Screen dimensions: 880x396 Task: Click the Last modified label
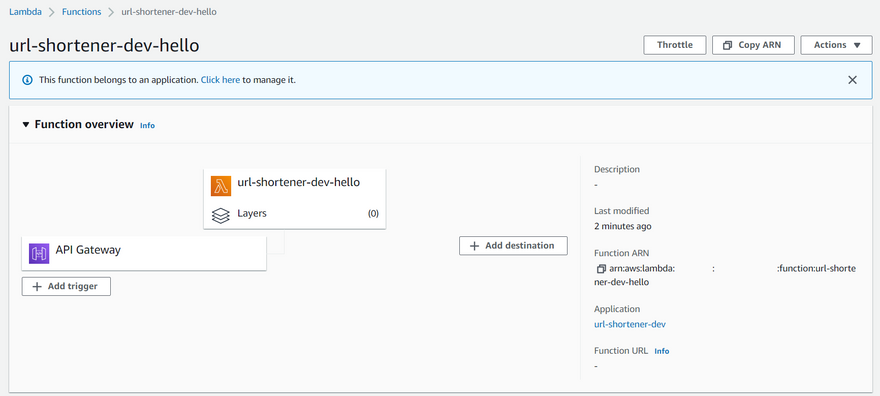[621, 211]
